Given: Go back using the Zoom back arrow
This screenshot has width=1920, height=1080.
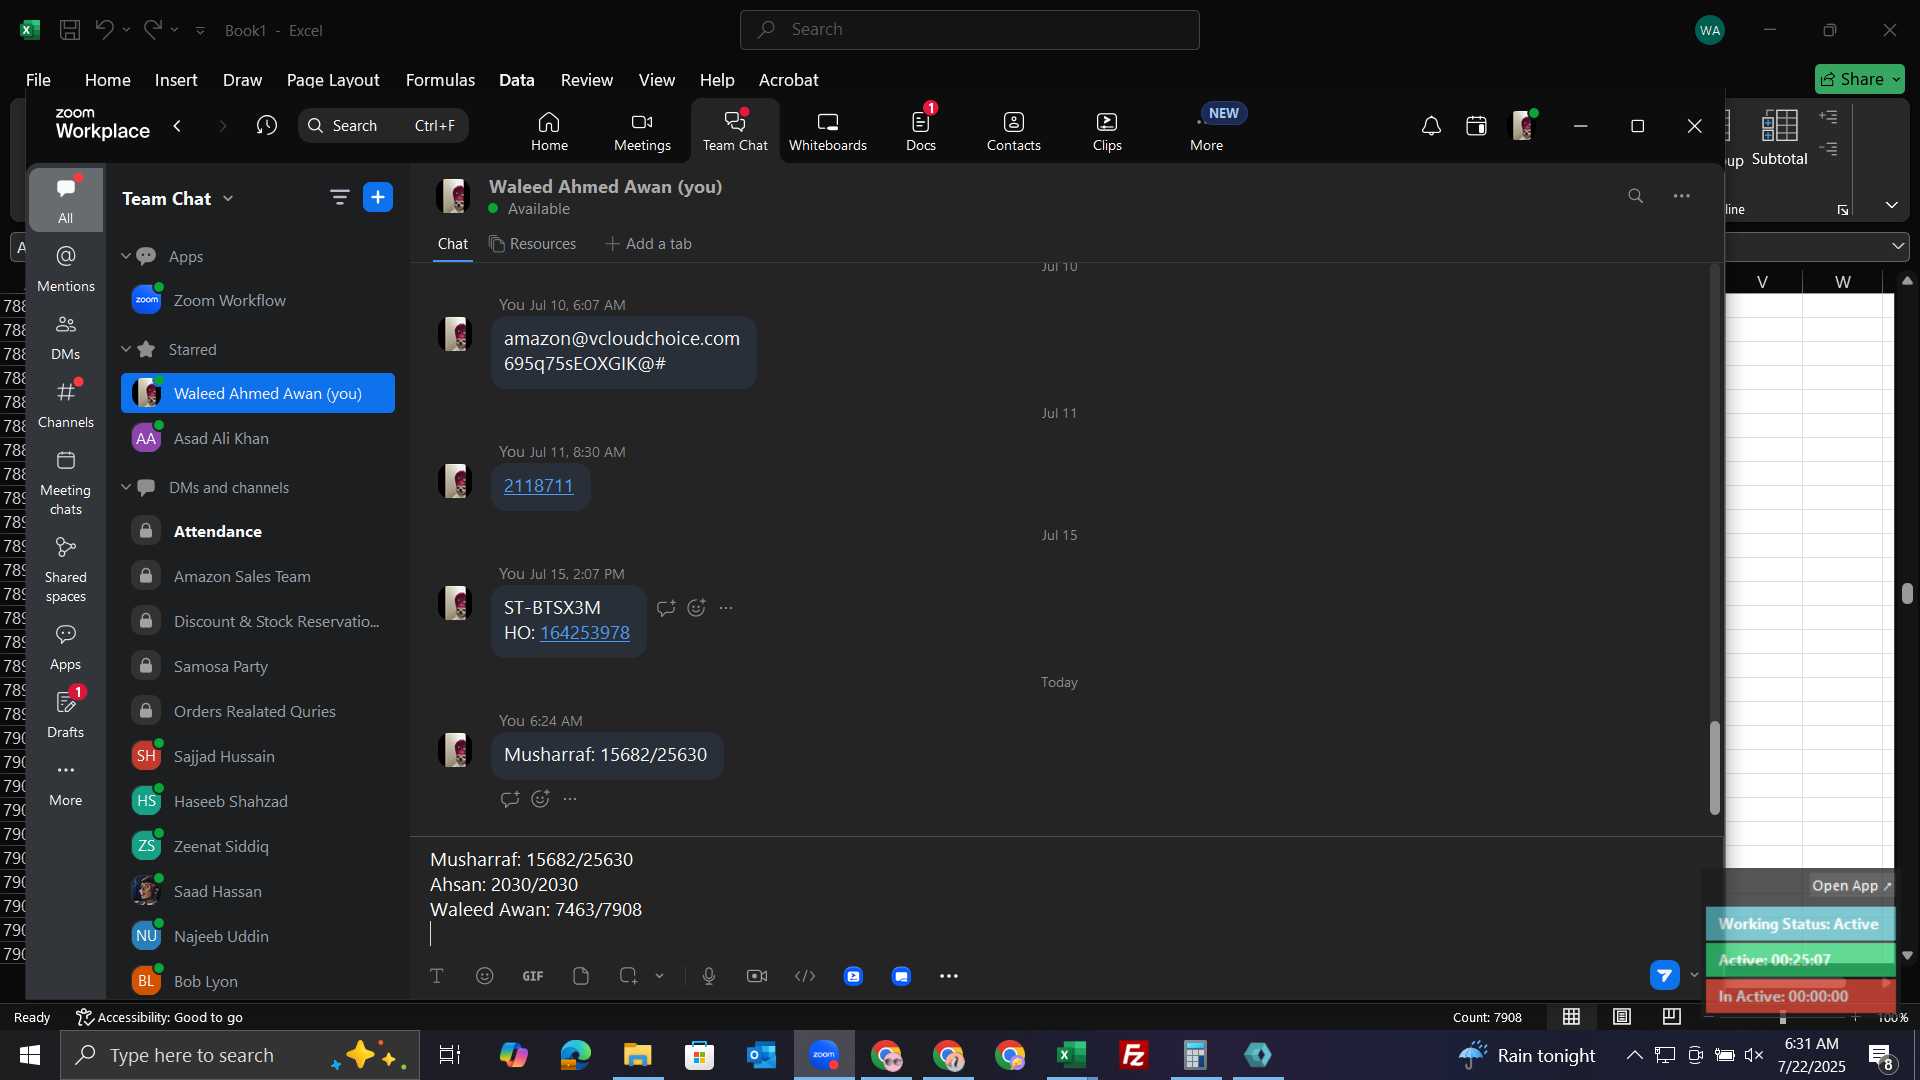Looking at the screenshot, I should 178,126.
